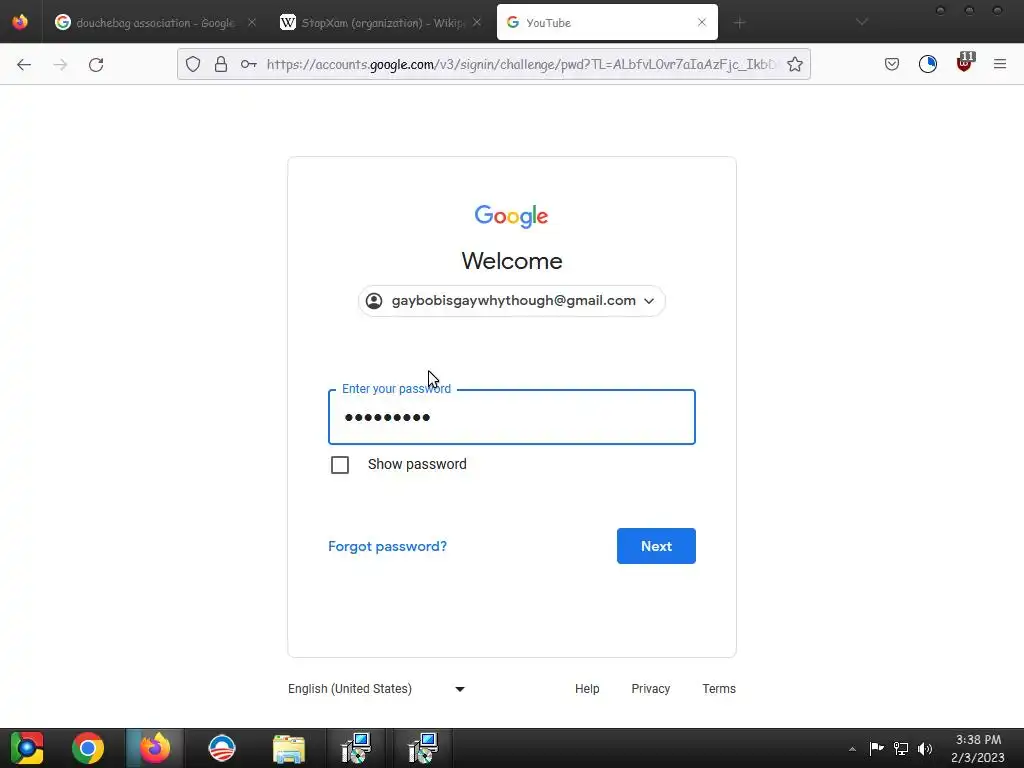The width and height of the screenshot is (1024, 768).
Task: Go back using the back arrow
Action: coord(24,65)
